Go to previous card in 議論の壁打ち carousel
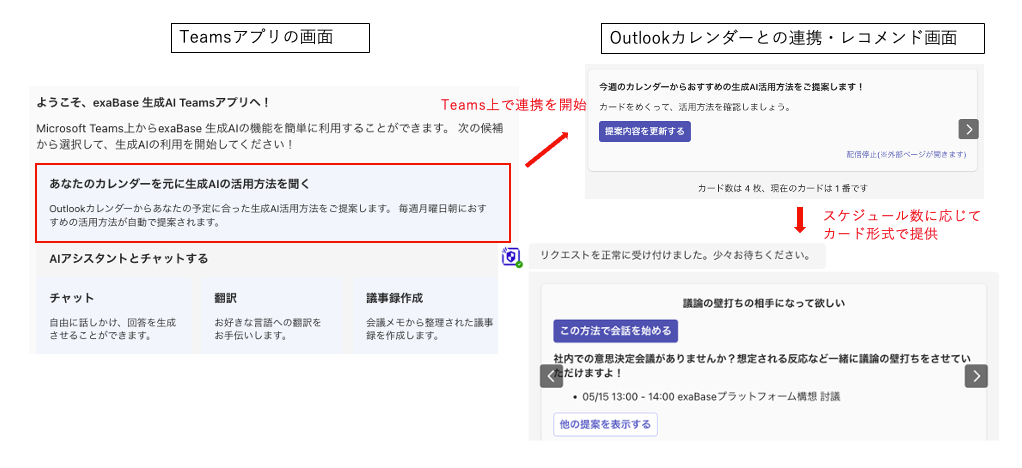The height and width of the screenshot is (468, 1022). [x=551, y=376]
